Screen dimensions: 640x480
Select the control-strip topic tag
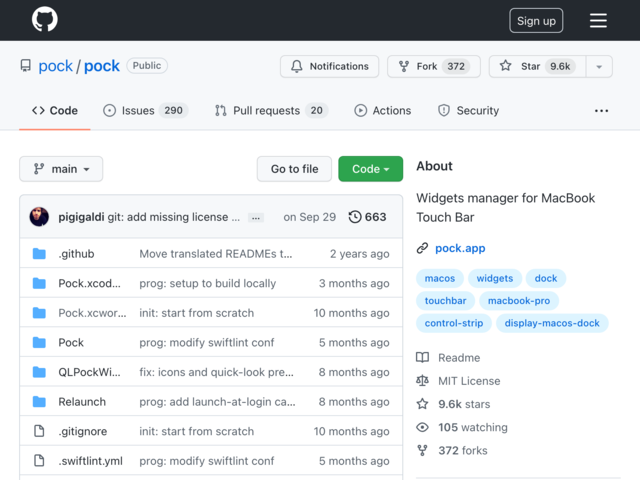[x=454, y=323]
